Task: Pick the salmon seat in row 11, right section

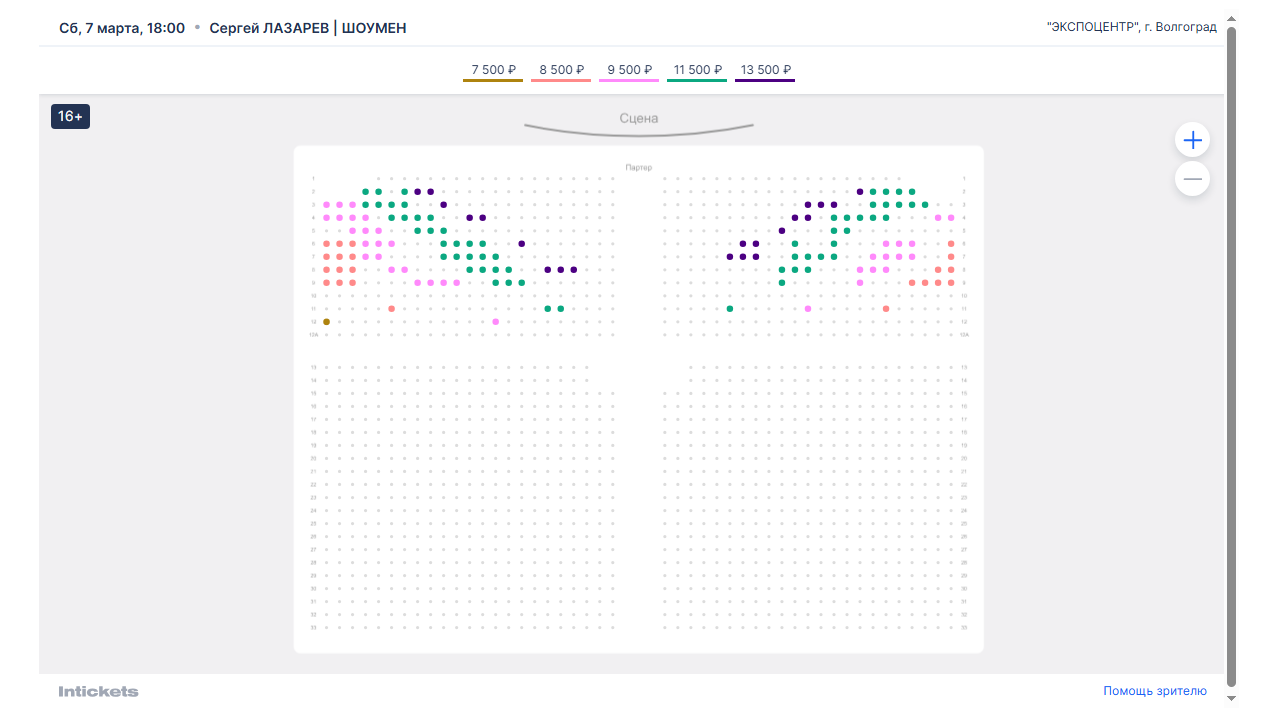Action: coord(886,309)
